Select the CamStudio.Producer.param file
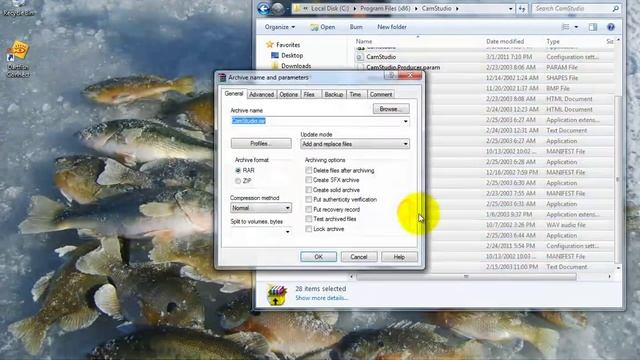Viewport: 640px width, 360px height. click(403, 67)
